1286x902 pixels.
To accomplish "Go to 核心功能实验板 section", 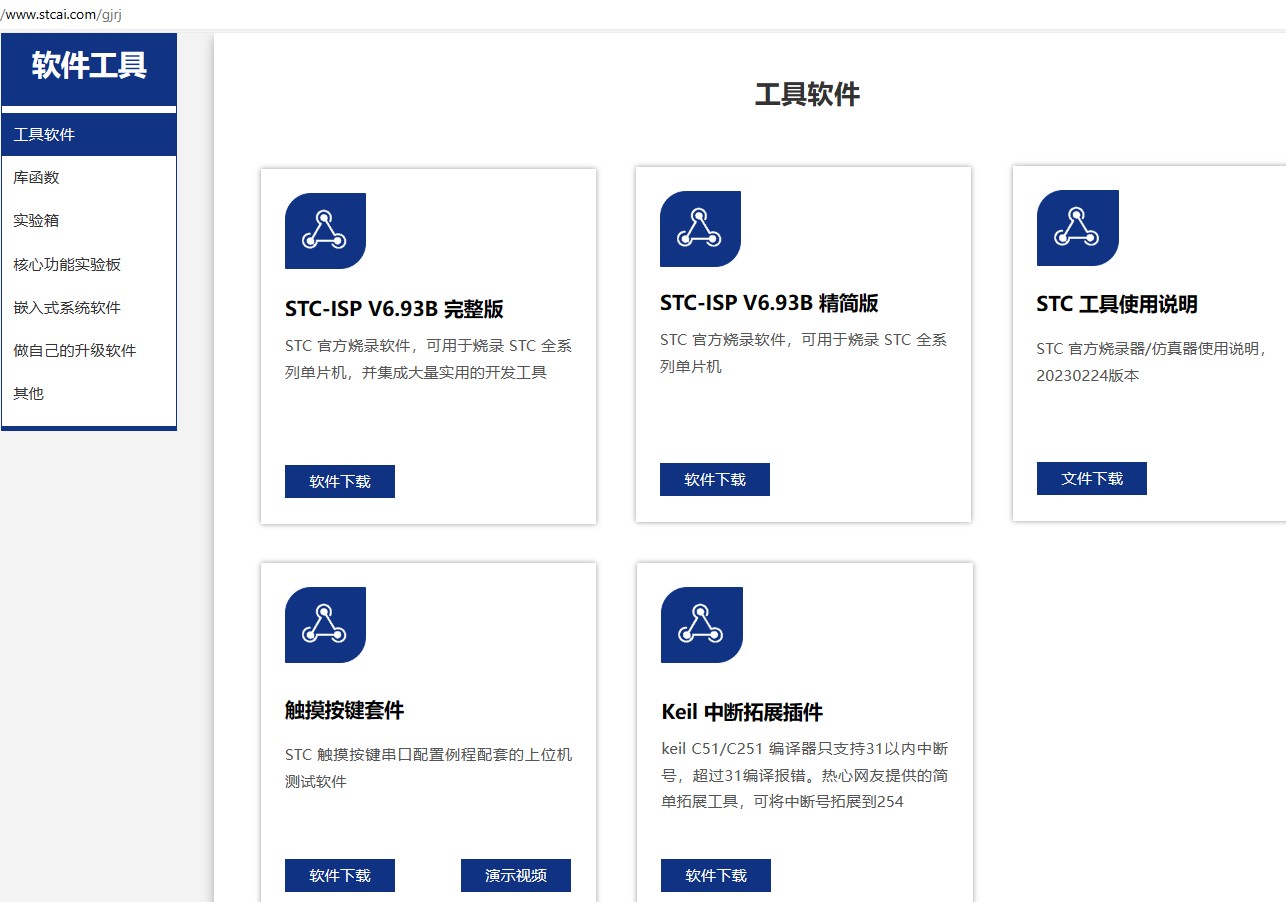I will (x=89, y=265).
